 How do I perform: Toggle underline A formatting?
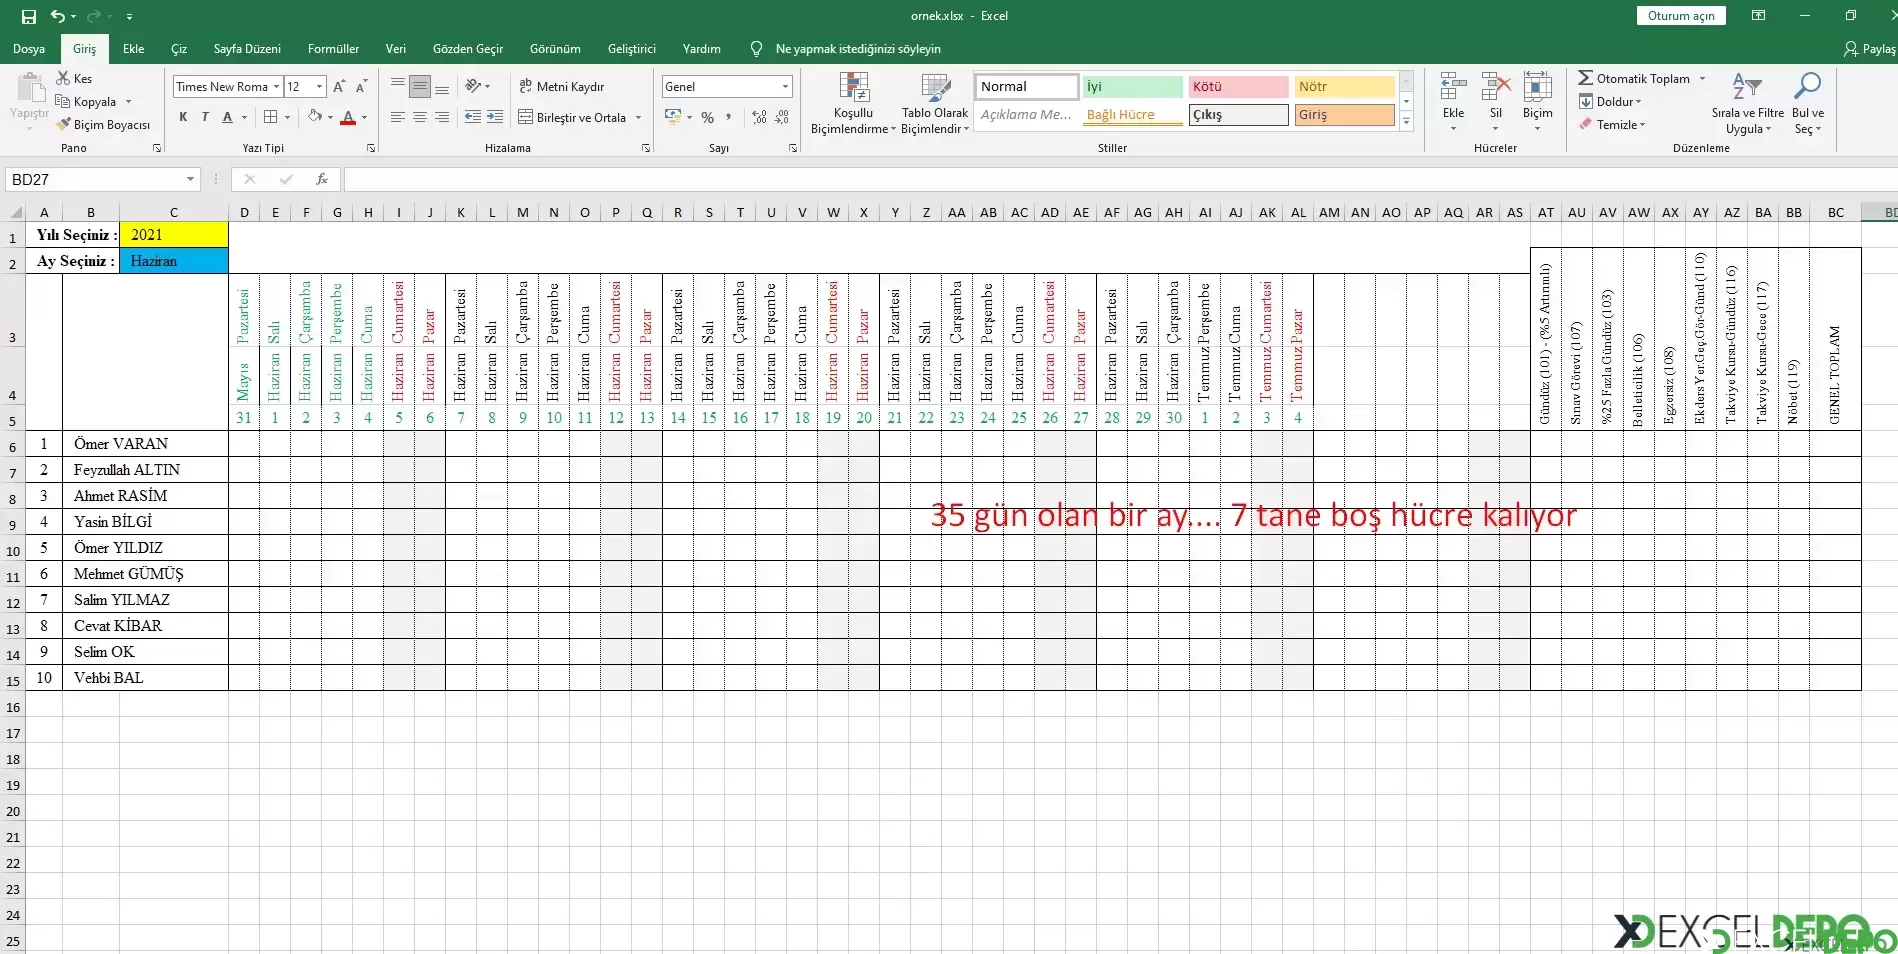pyautogui.click(x=227, y=117)
